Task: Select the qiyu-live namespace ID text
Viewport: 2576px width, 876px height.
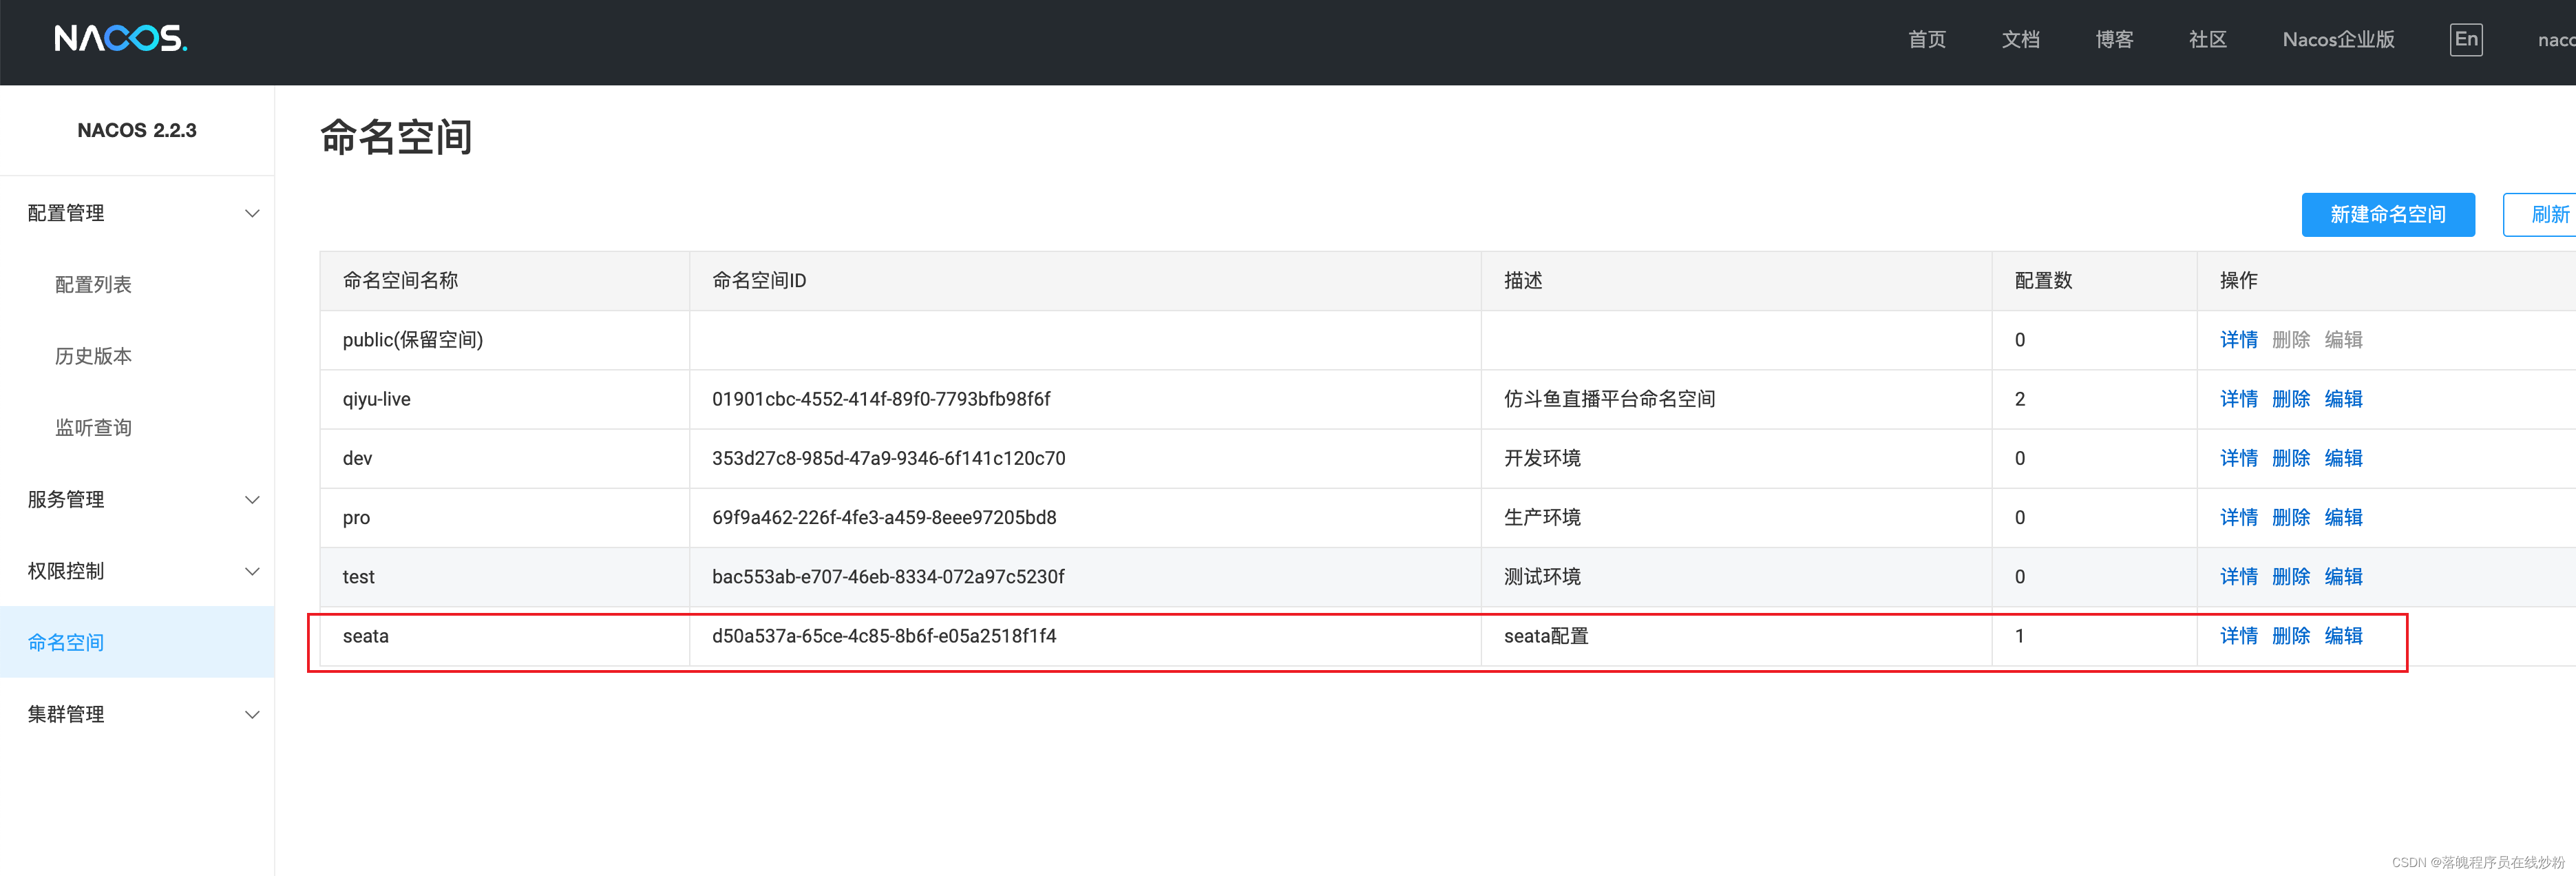Action: pos(881,399)
